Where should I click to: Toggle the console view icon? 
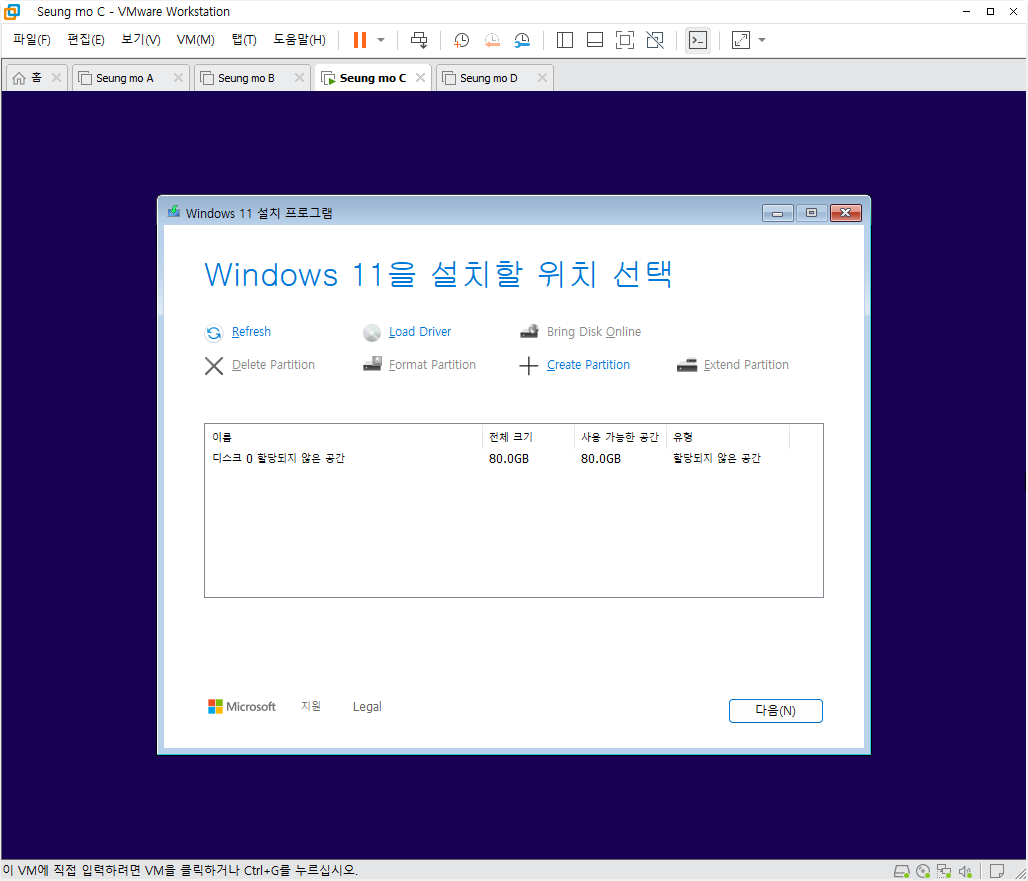point(698,40)
